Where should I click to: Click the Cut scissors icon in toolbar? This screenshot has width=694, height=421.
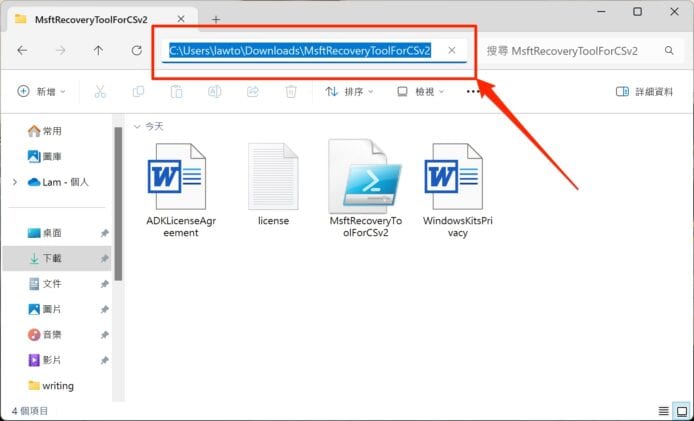point(99,91)
